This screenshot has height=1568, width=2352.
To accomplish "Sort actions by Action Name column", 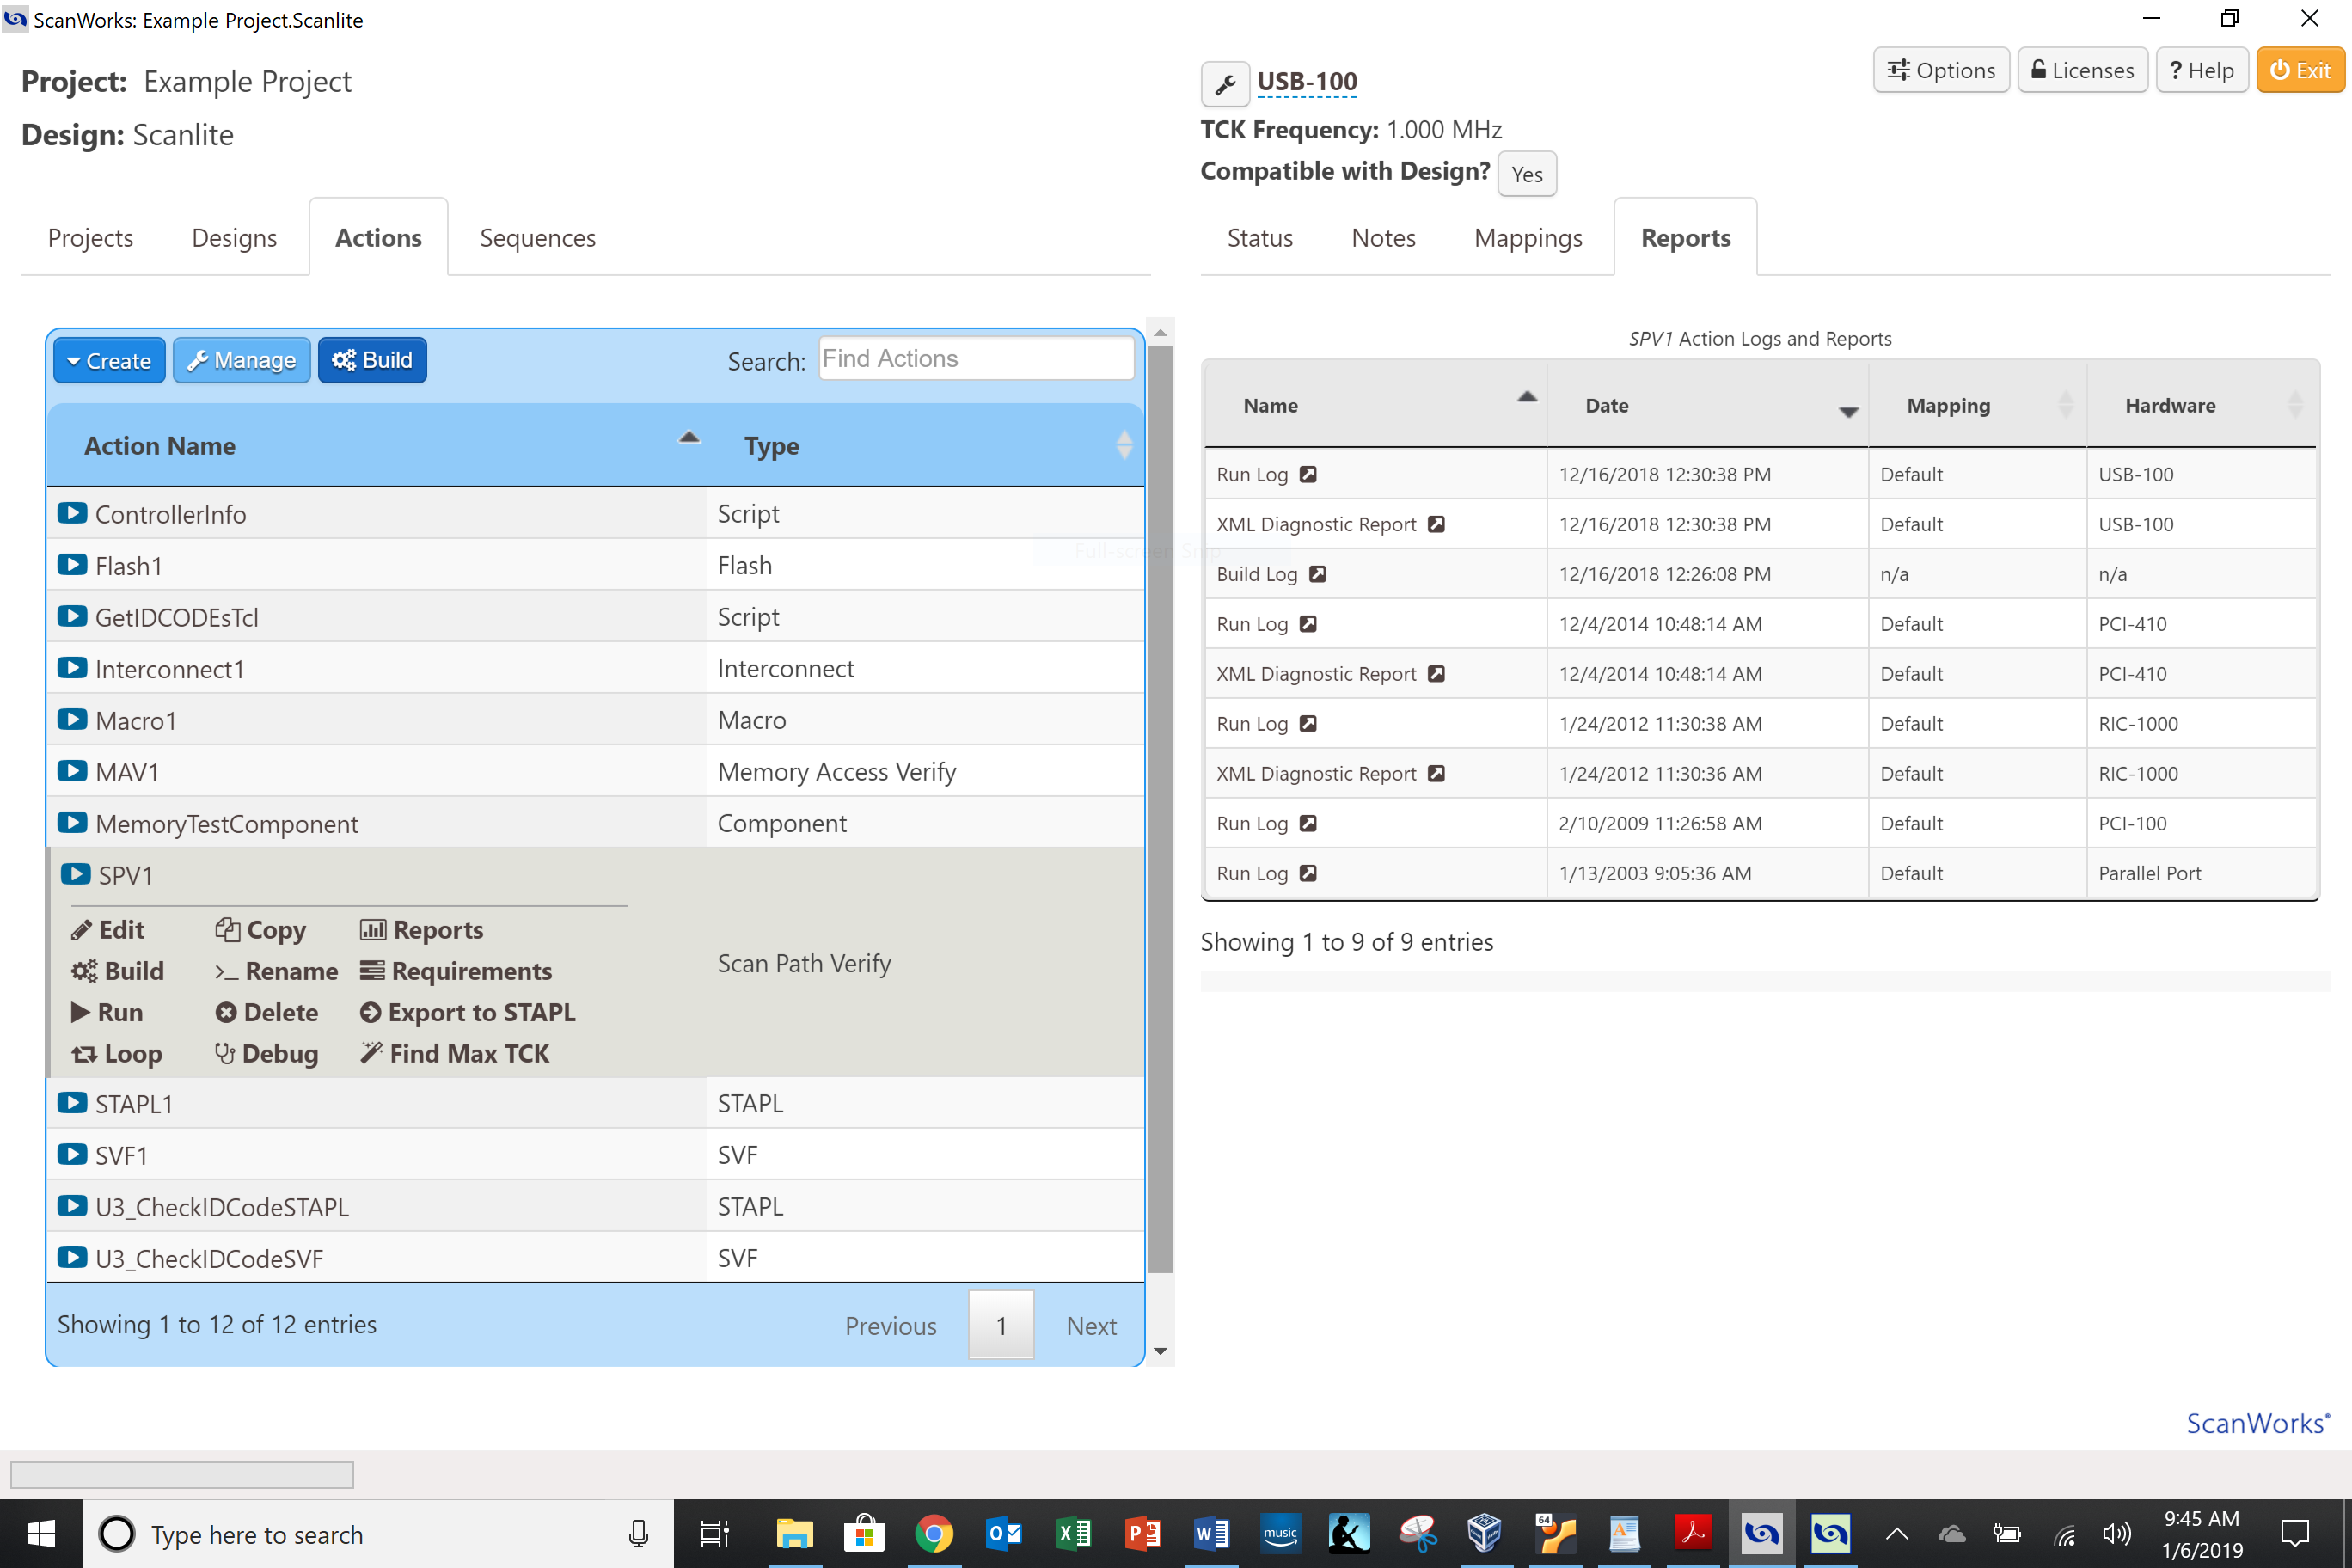I will point(377,446).
